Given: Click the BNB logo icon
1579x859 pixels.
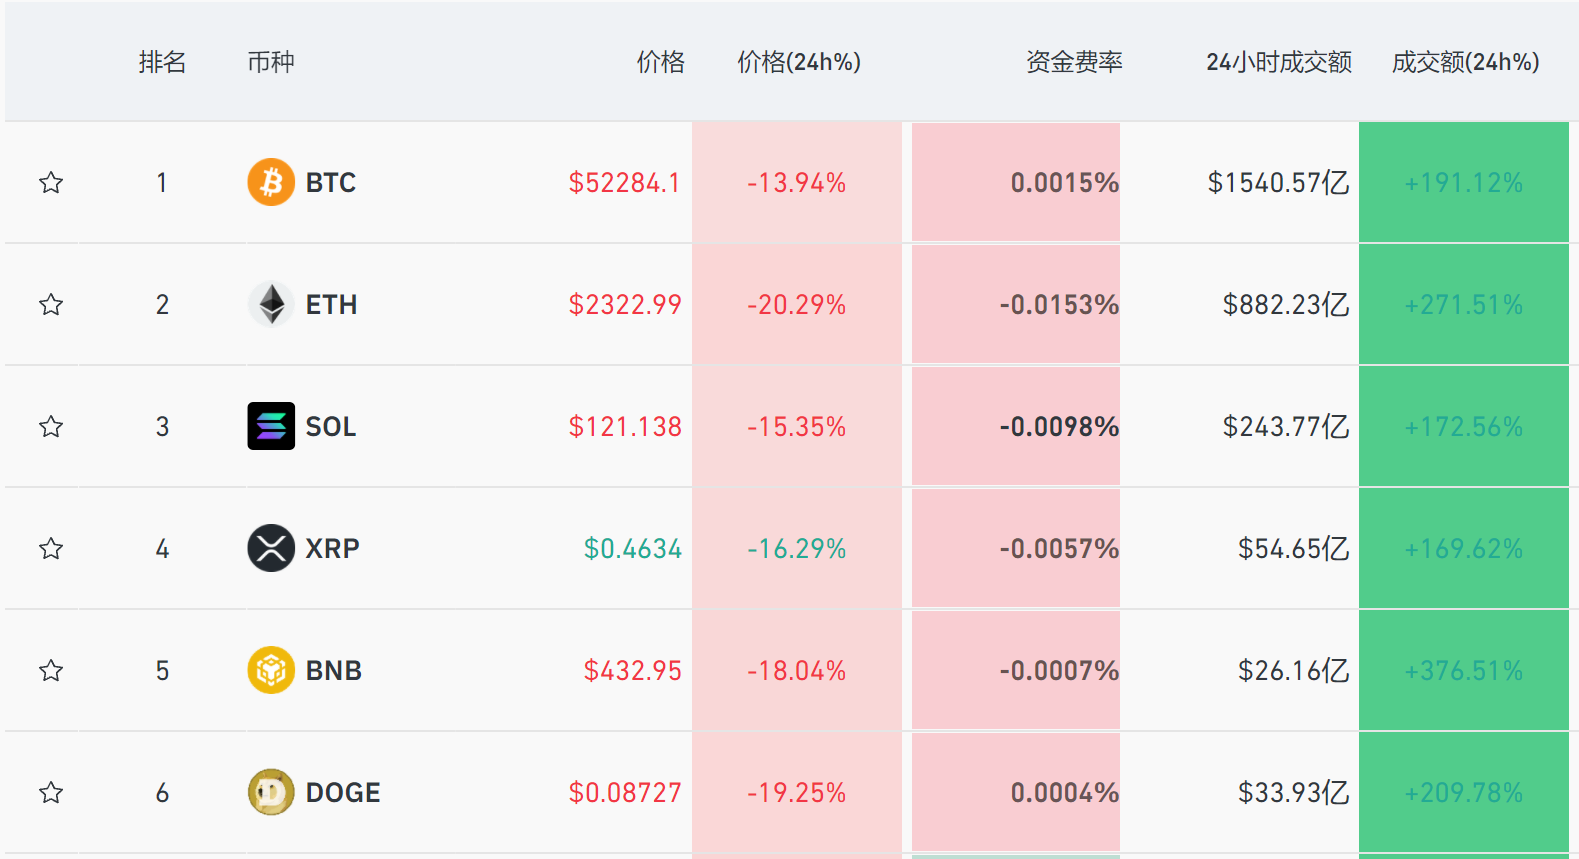Looking at the screenshot, I should coord(270,670).
